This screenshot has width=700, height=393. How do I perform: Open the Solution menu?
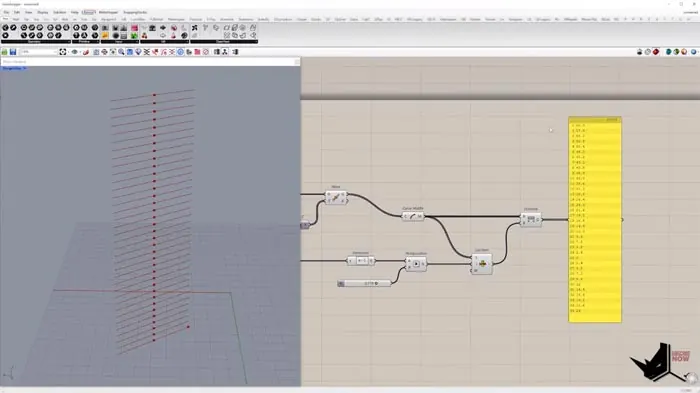59,13
